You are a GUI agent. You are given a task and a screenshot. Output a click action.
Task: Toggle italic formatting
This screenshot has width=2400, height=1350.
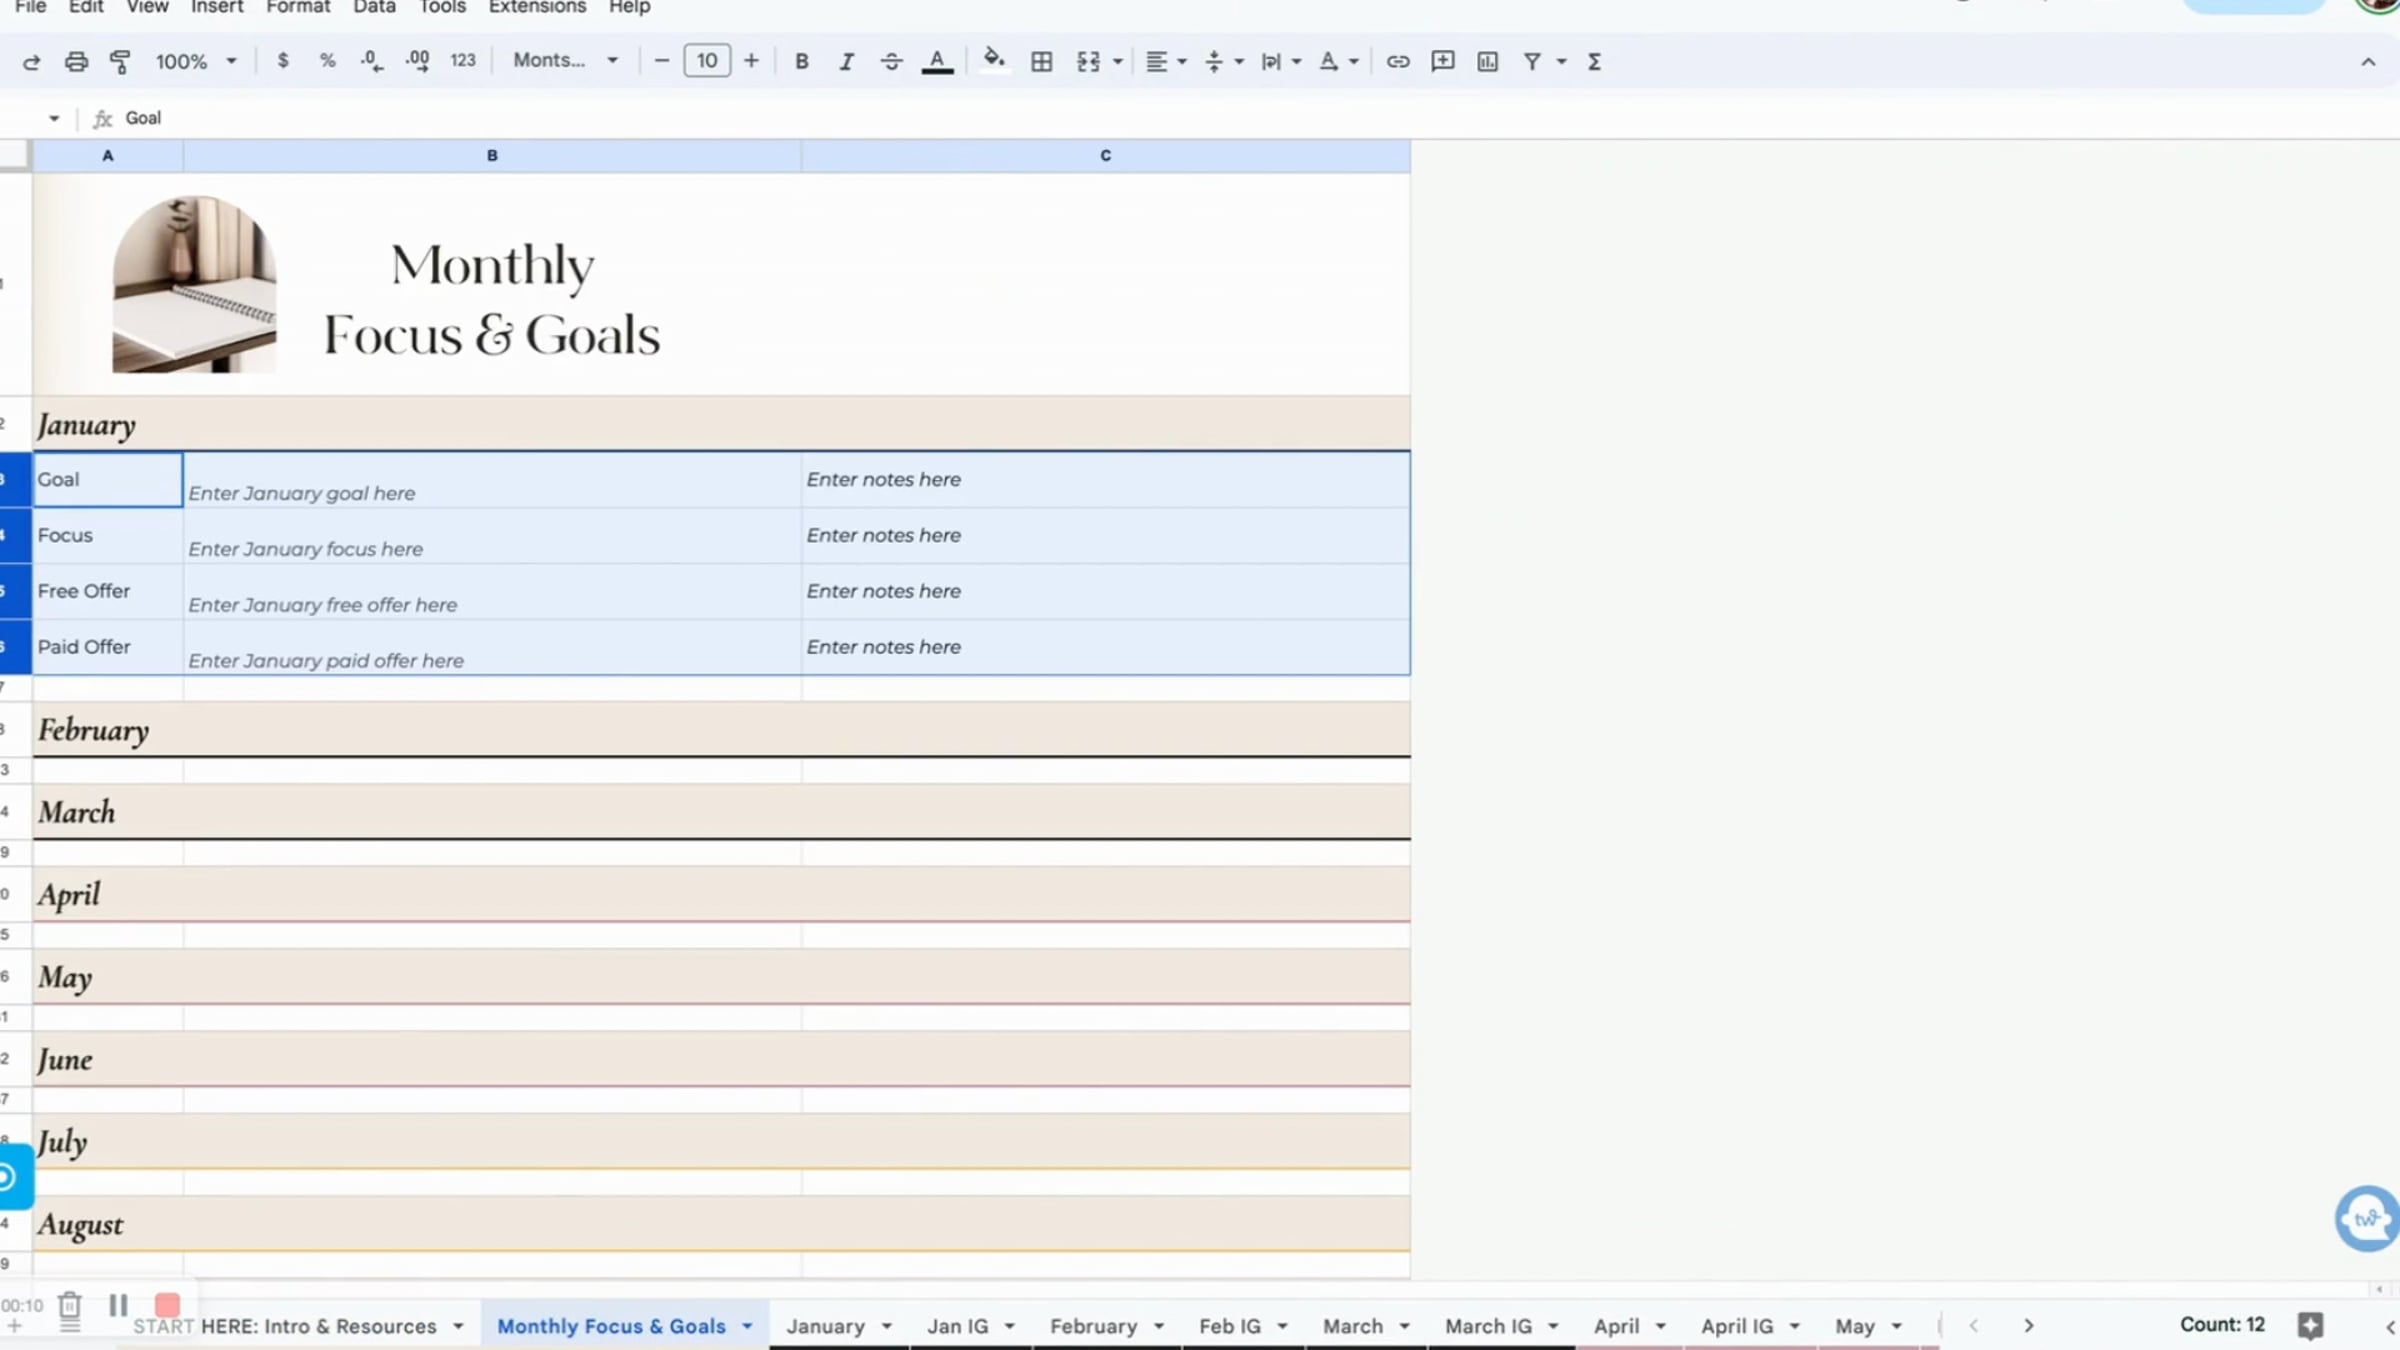[x=846, y=61]
